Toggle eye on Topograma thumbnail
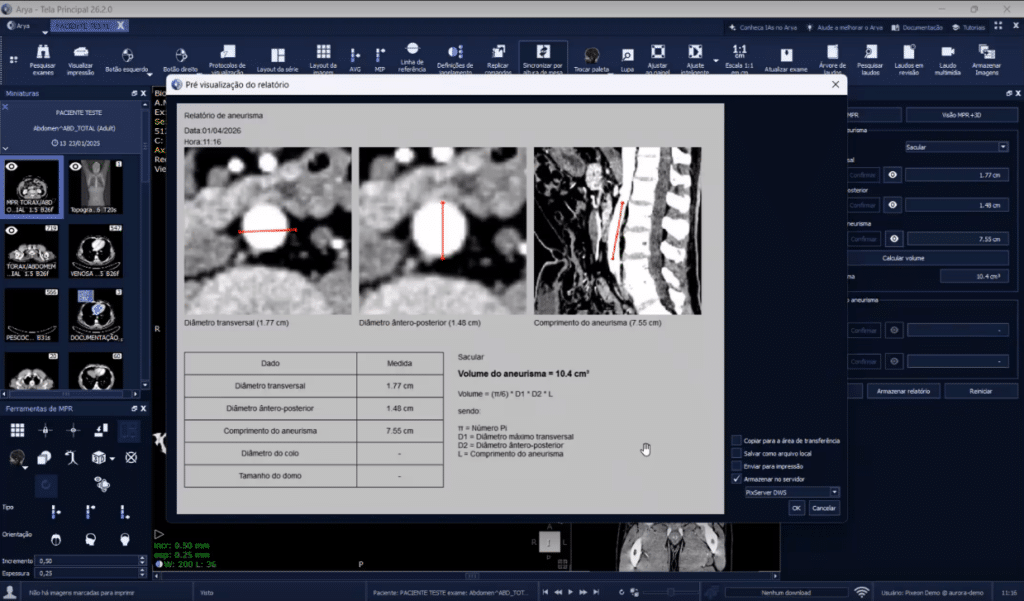This screenshot has height=601, width=1024. [x=75, y=167]
